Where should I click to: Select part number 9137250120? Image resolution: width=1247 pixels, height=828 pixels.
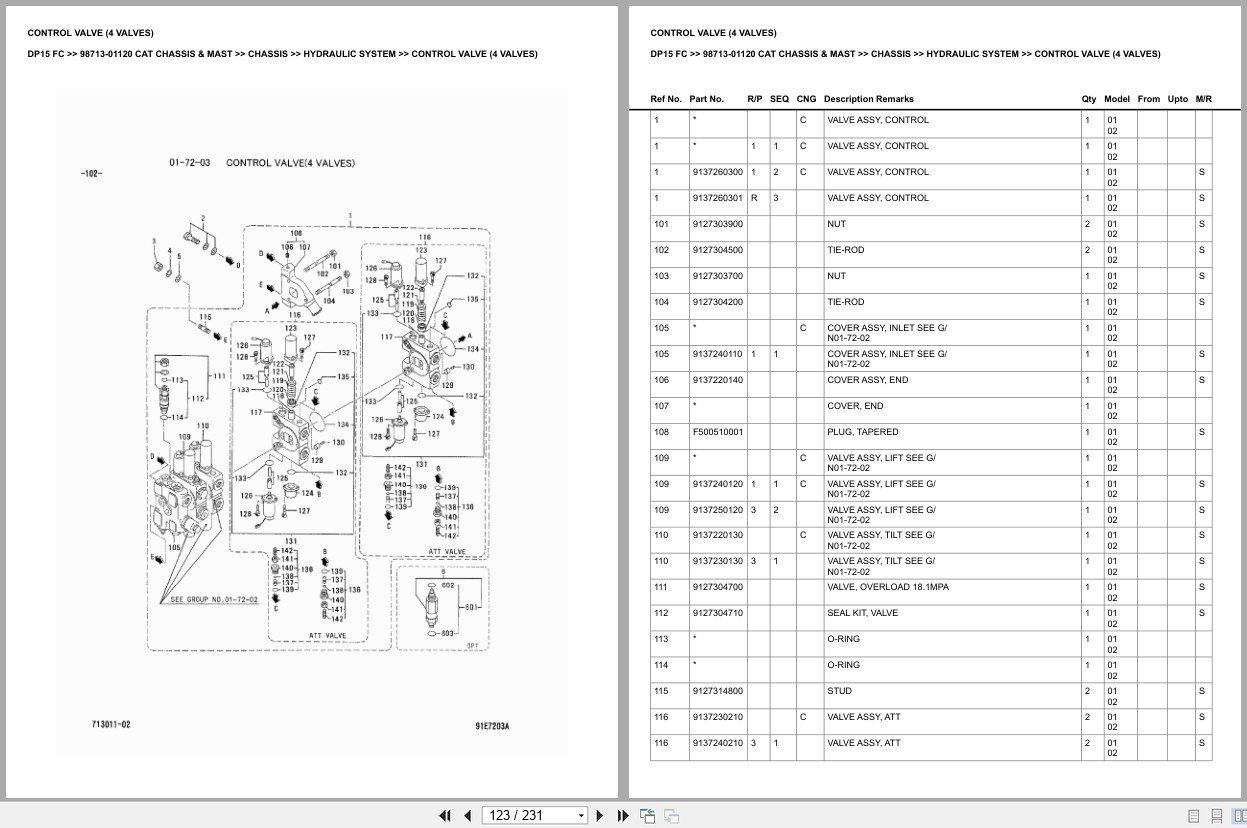718,510
